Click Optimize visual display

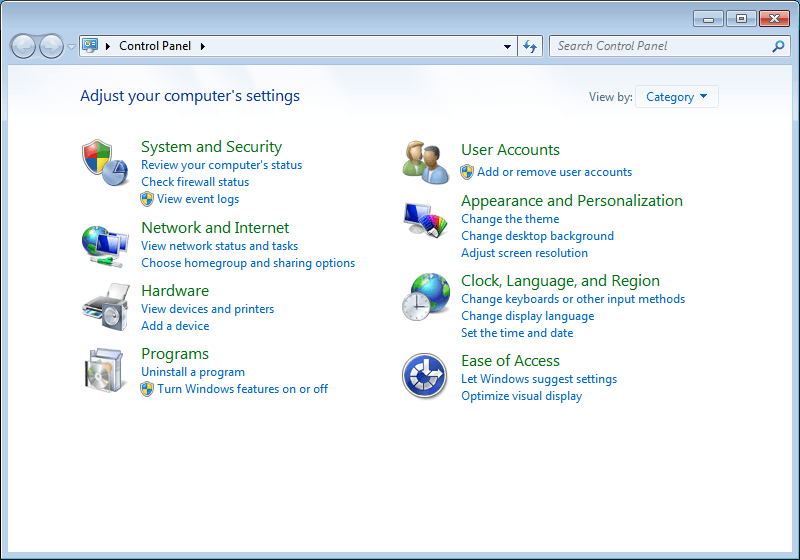tap(521, 396)
